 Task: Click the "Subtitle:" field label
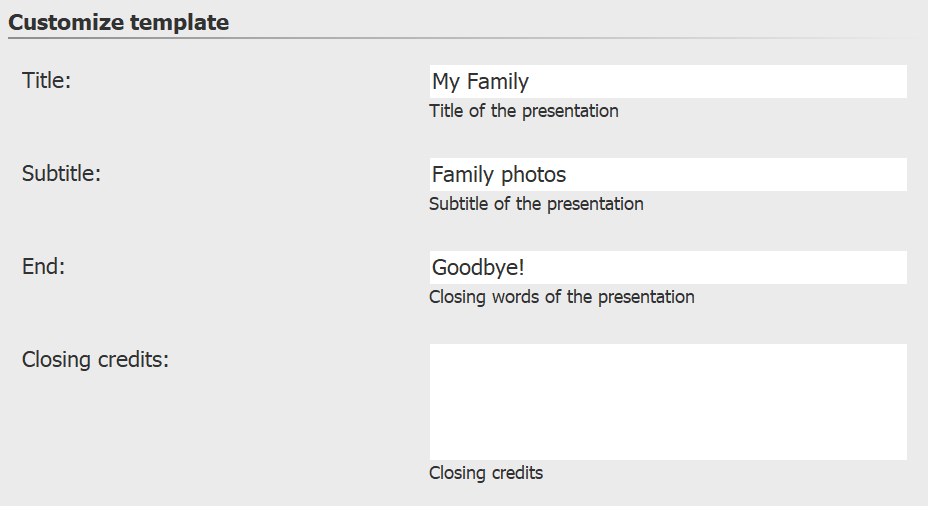tap(62, 174)
